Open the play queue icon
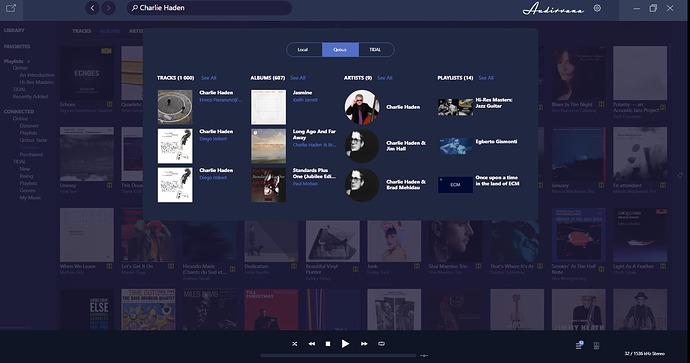690x363 pixels. [579, 345]
